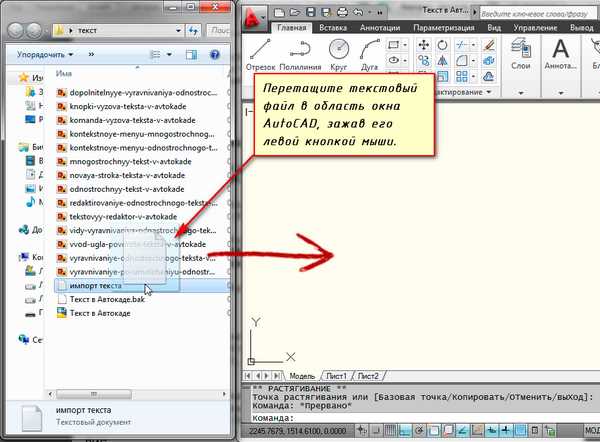The height and width of the screenshot is (442, 600).
Task: Select the 'Текст в Автокаде.bak' file
Action: 107,298
